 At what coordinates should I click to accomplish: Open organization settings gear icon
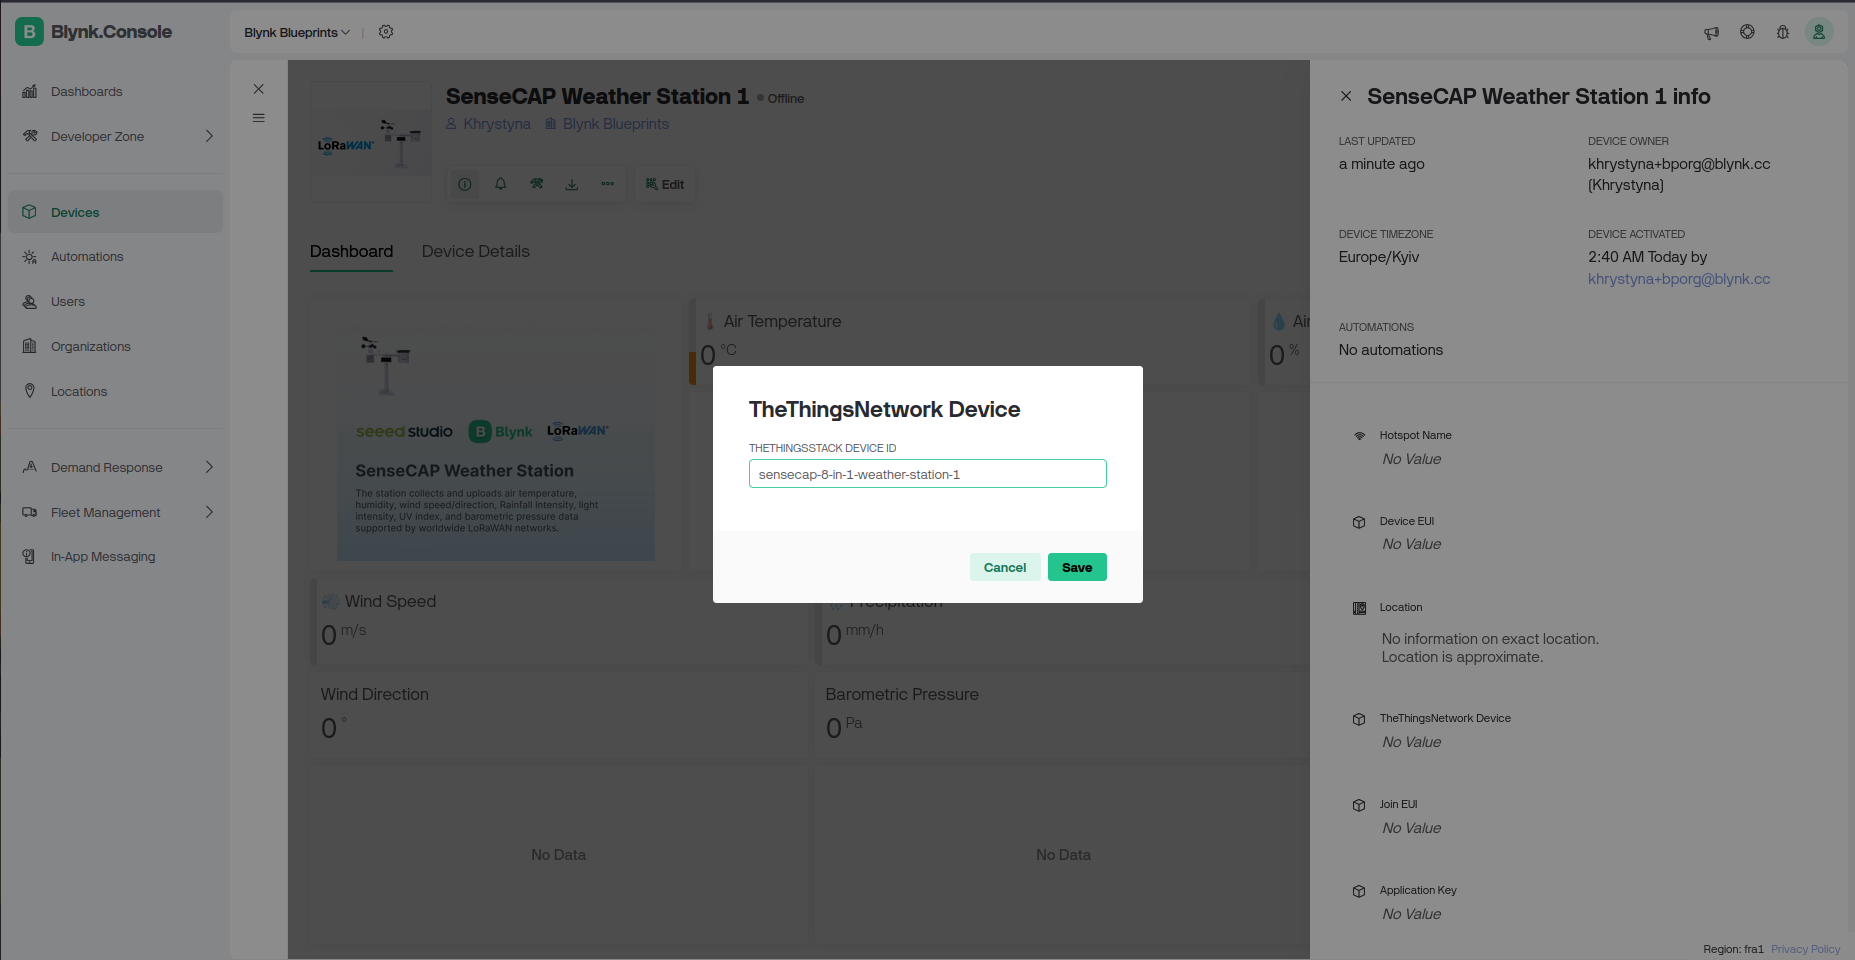point(386,32)
